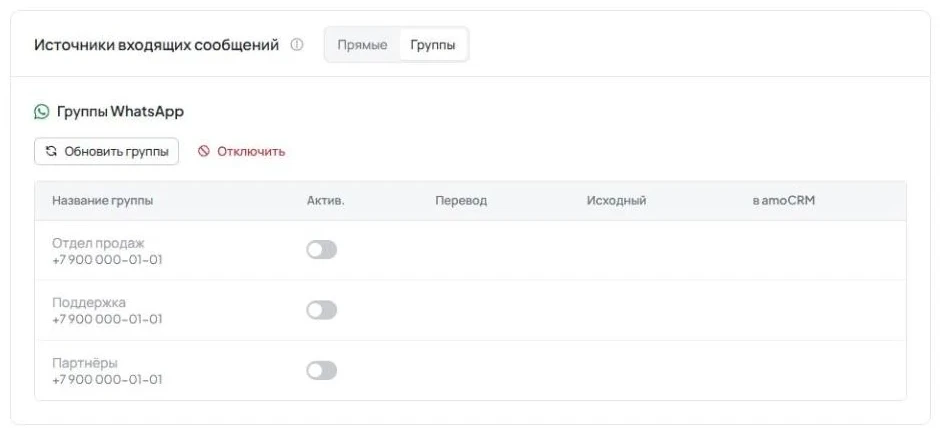
Task: Click the info icon beside Источники входящих сообщений
Action: 297,45
